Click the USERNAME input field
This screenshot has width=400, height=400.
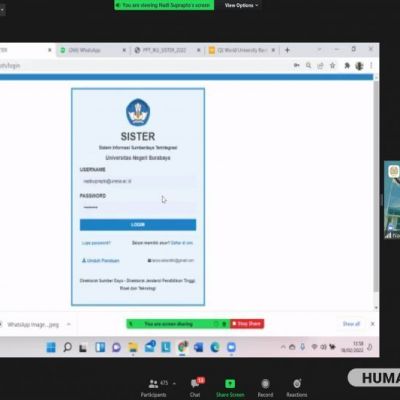click(x=138, y=181)
